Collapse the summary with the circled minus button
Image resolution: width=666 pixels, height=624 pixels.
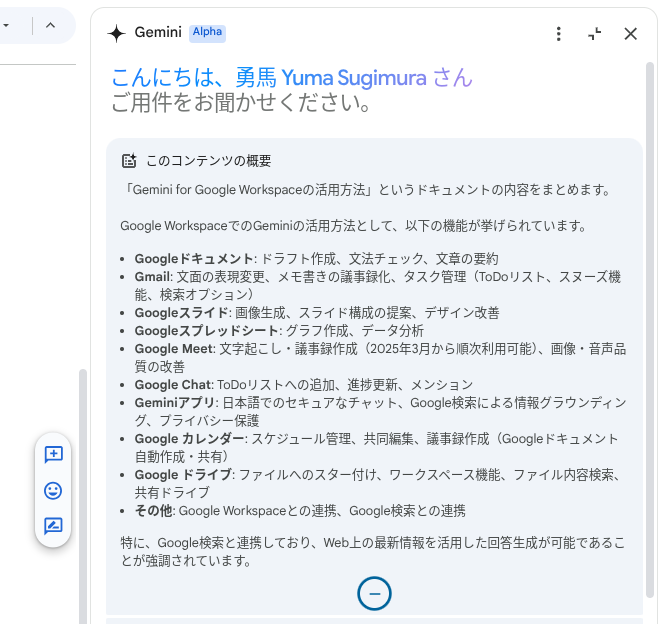point(374,593)
